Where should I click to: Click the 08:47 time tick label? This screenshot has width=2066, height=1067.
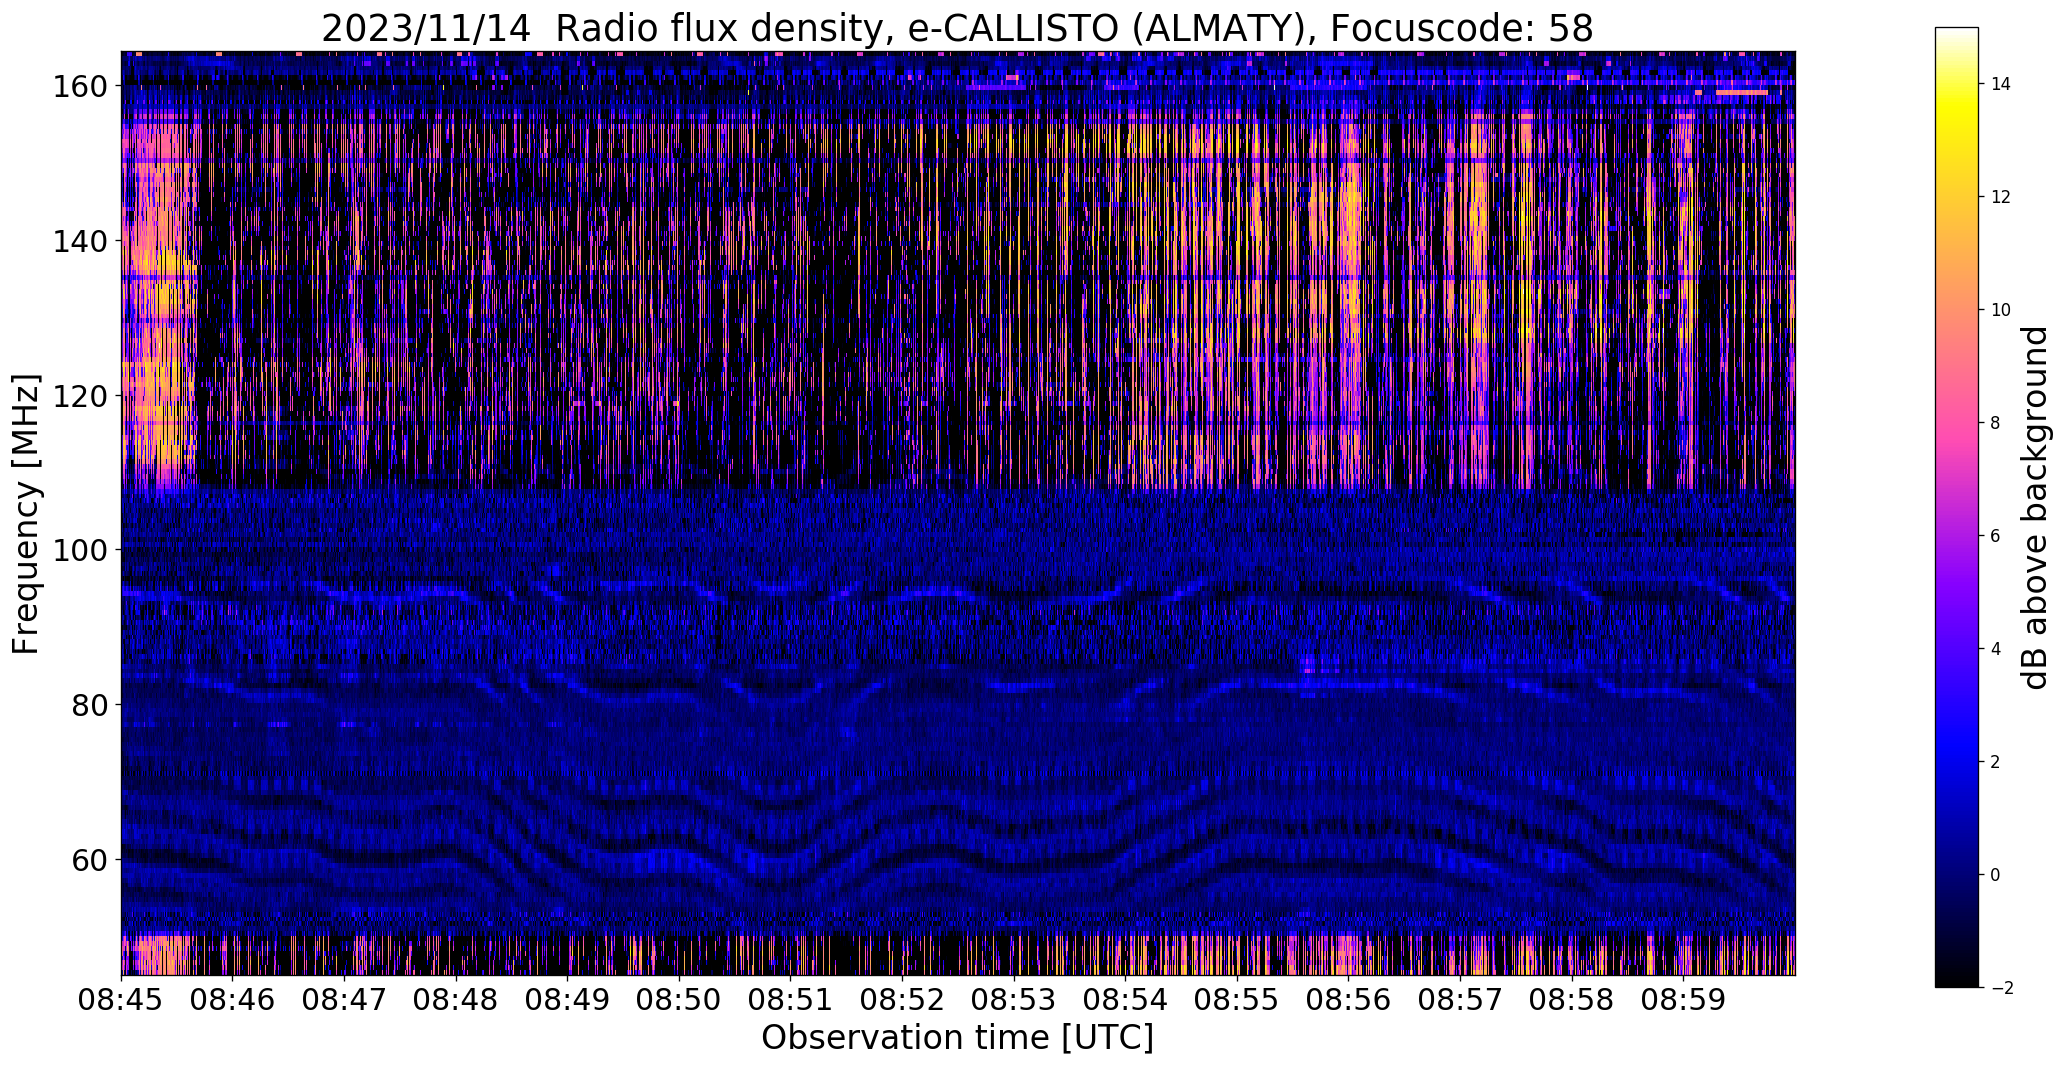(x=345, y=999)
